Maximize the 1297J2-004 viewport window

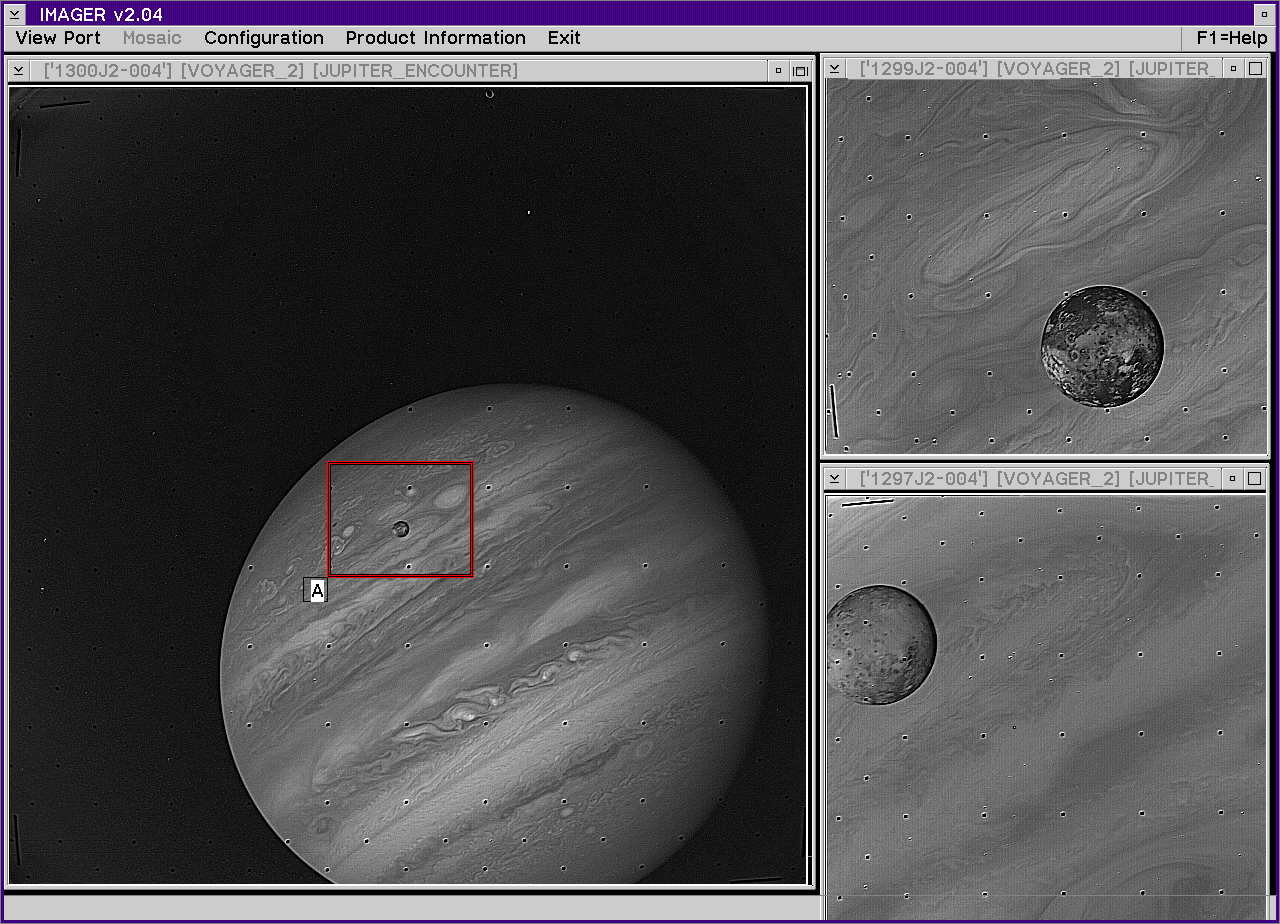click(x=1255, y=479)
